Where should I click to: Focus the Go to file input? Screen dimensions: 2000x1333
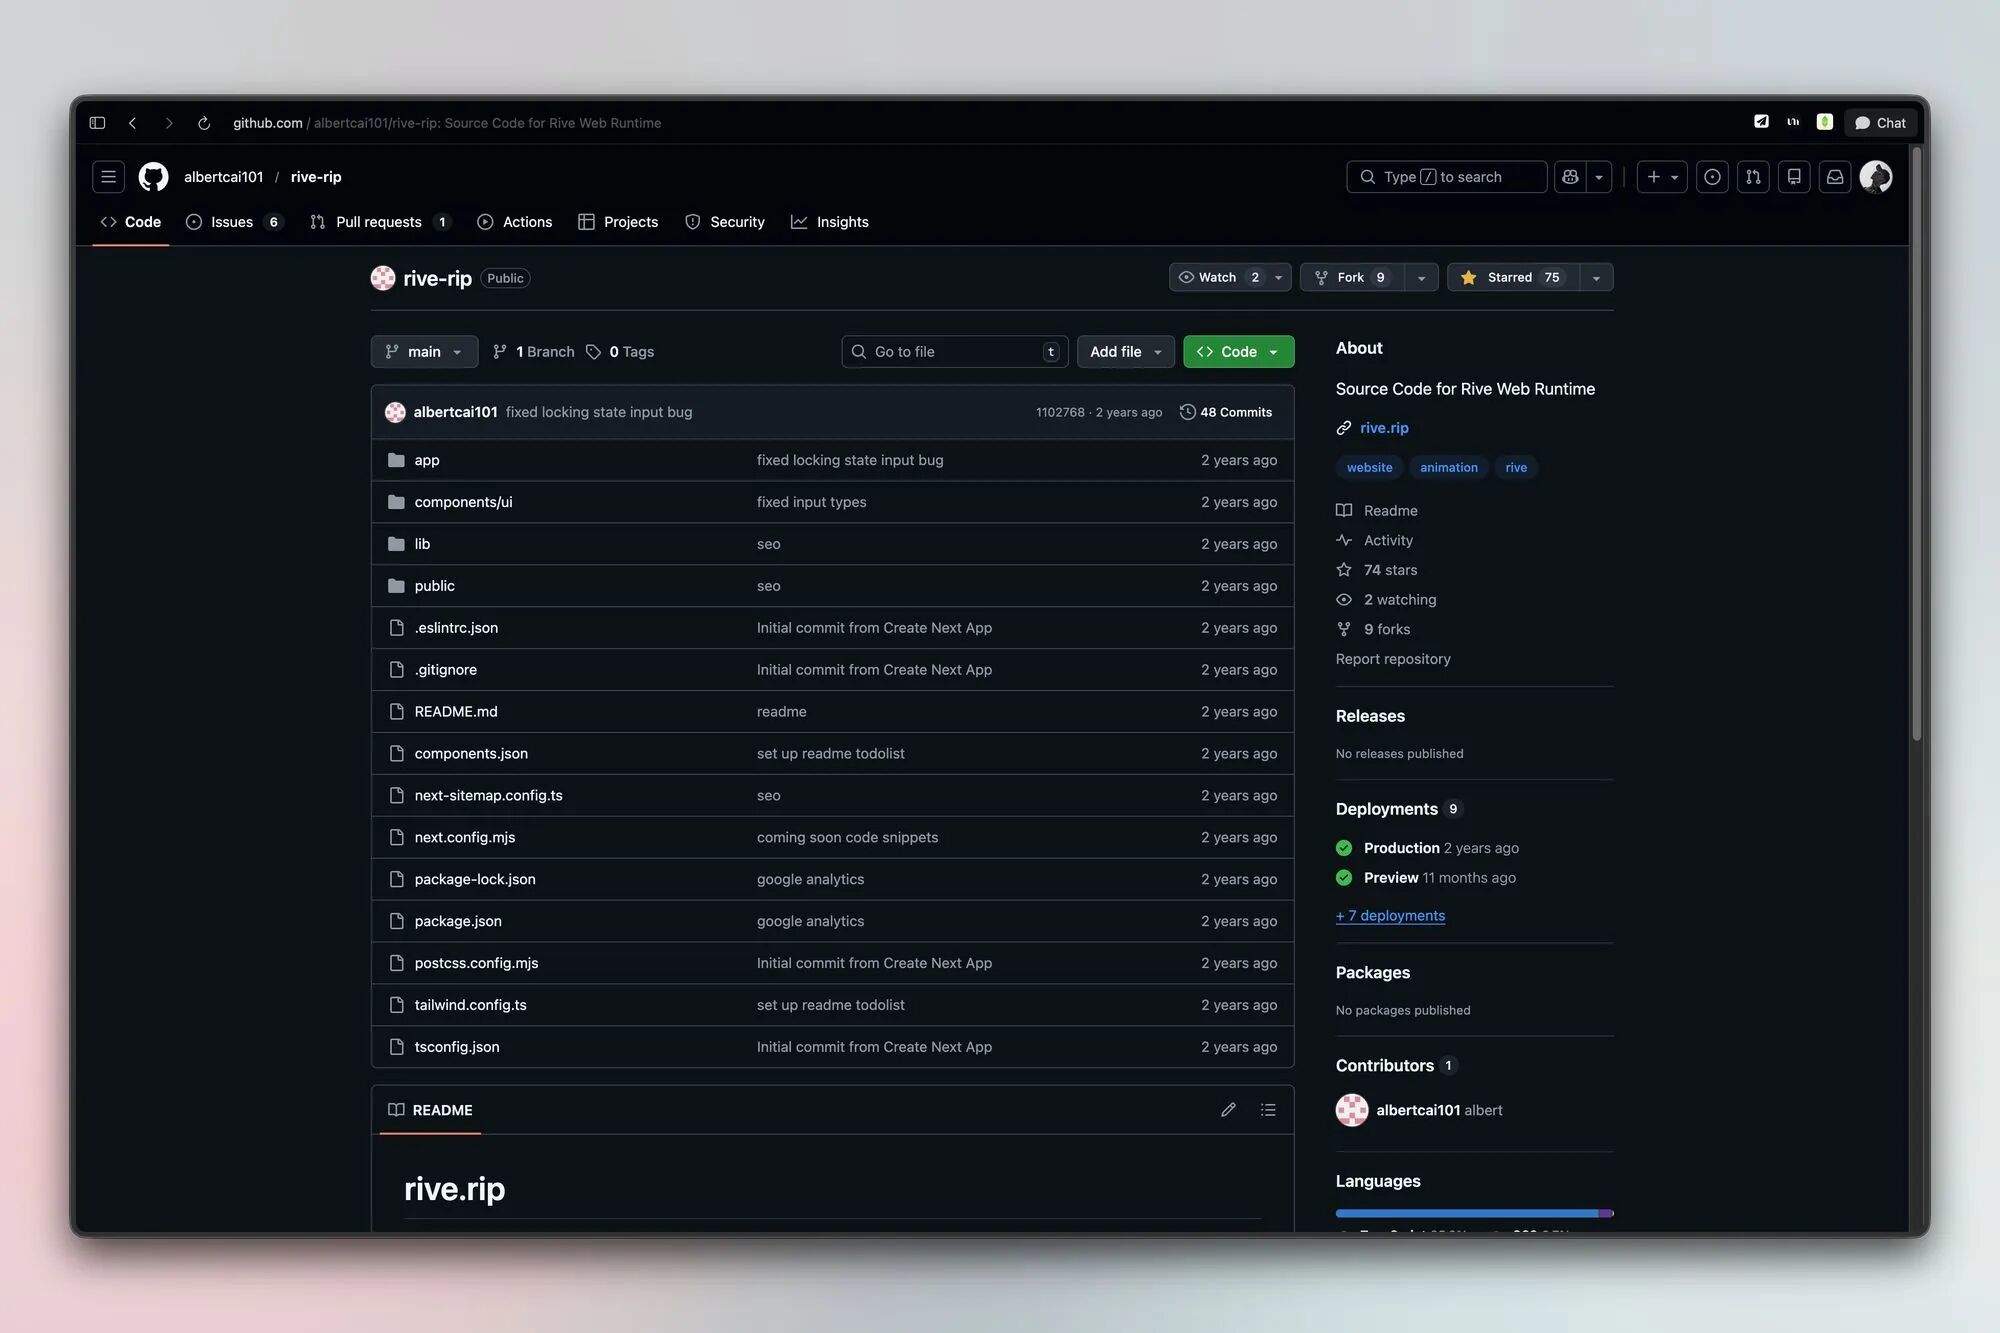coord(955,352)
